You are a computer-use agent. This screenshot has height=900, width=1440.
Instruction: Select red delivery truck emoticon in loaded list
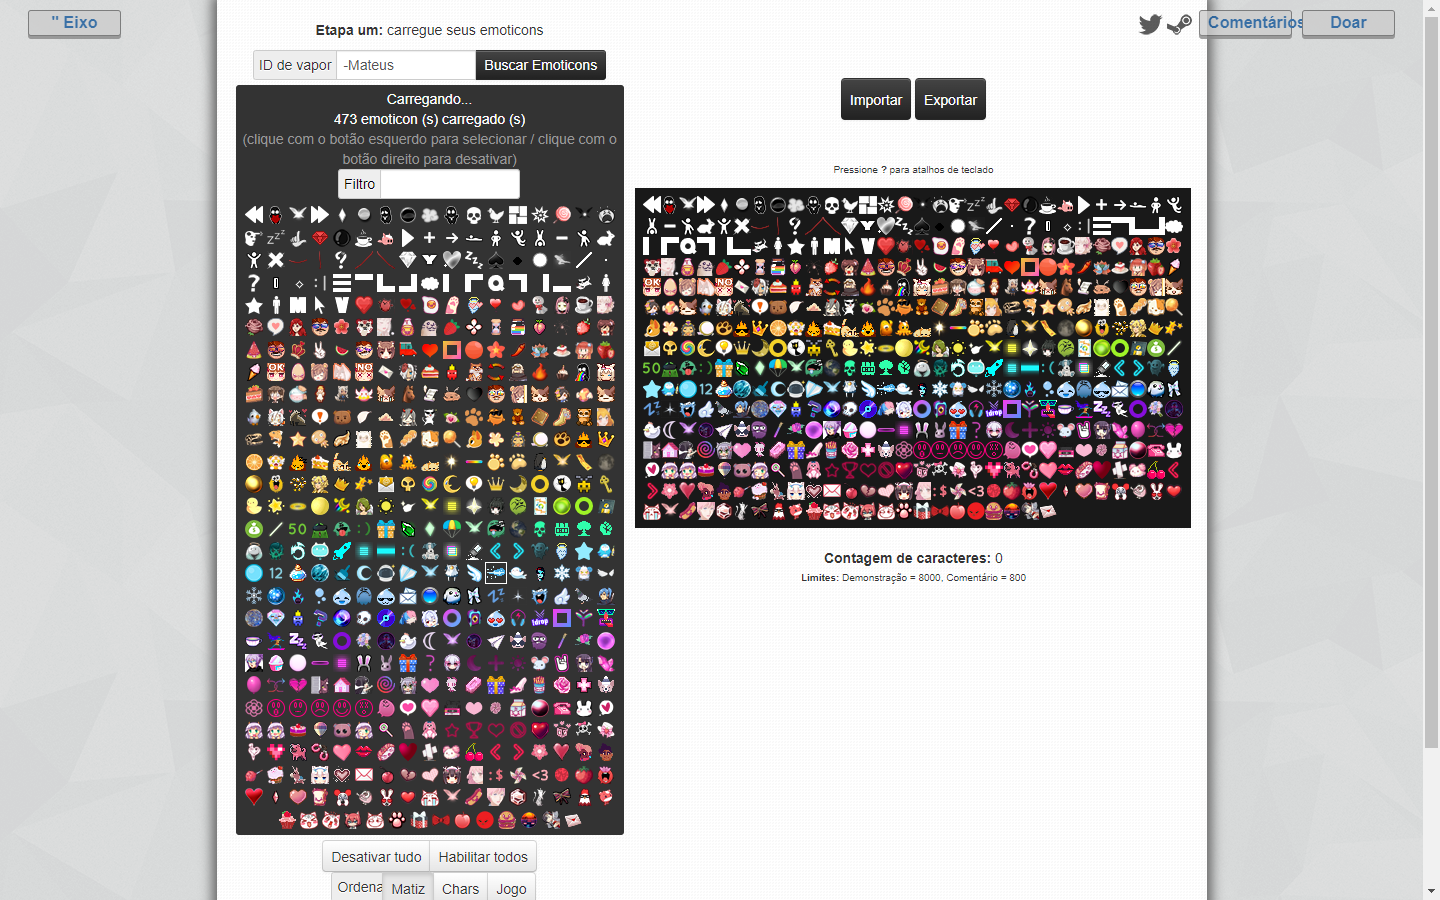click(x=408, y=350)
